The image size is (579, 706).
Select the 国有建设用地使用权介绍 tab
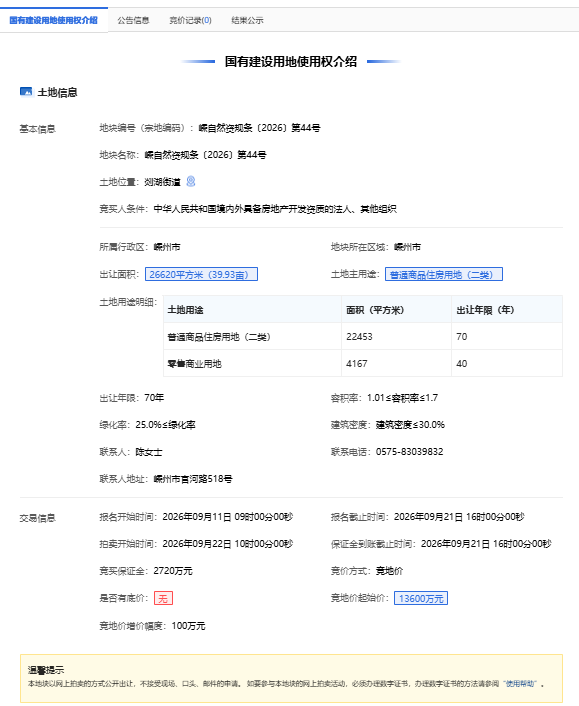point(54,20)
